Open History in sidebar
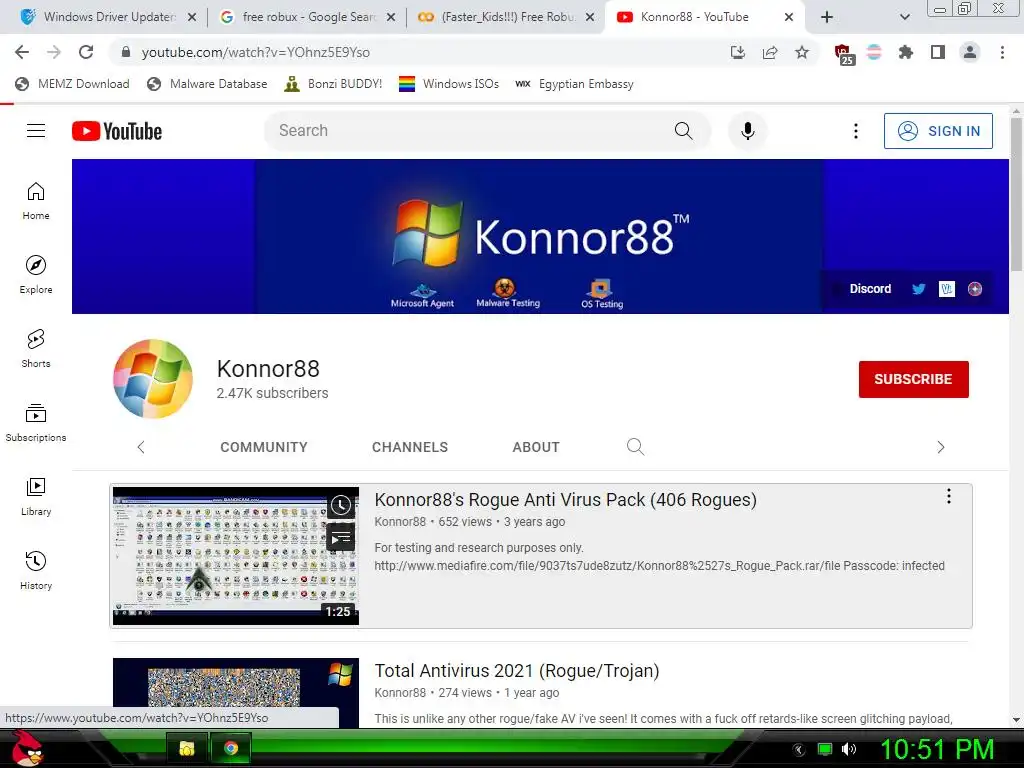 (36, 571)
